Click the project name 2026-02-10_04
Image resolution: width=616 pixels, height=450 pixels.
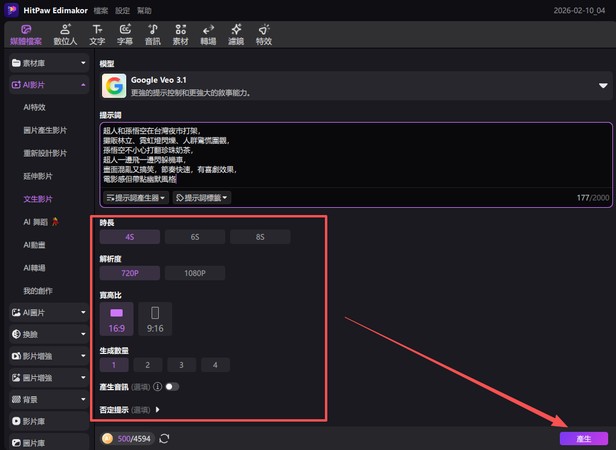coord(579,11)
